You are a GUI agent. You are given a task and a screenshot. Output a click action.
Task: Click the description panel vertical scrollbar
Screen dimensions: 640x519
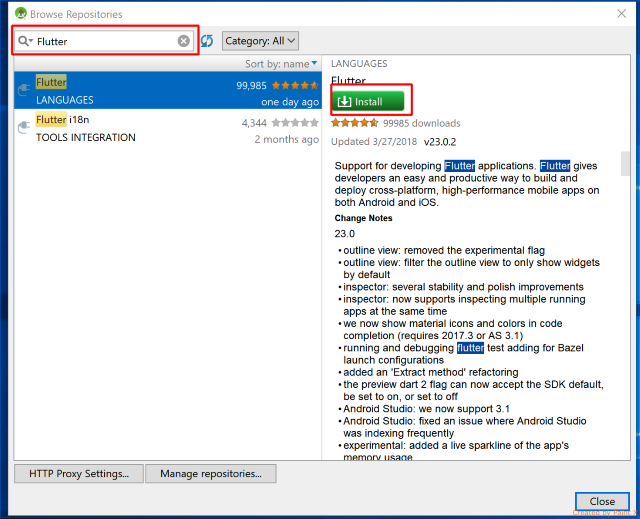(626, 162)
